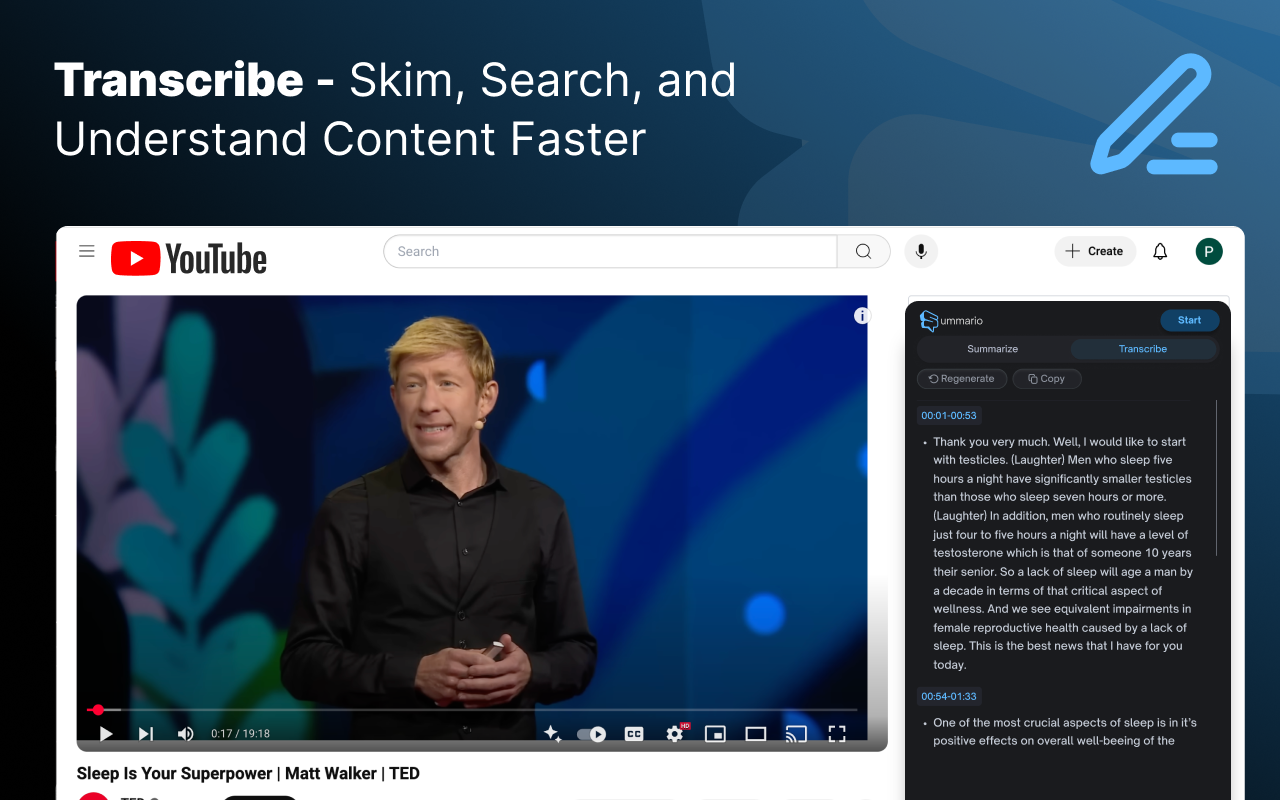Switch to the Summarize tab

992,349
